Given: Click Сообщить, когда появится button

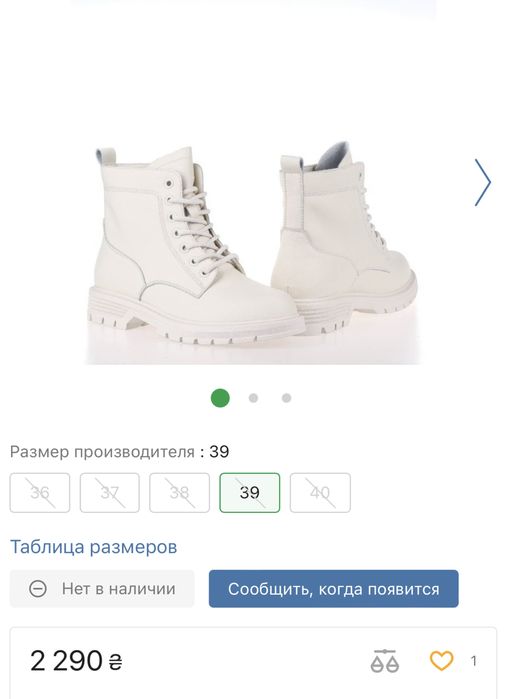Looking at the screenshot, I should coord(334,588).
